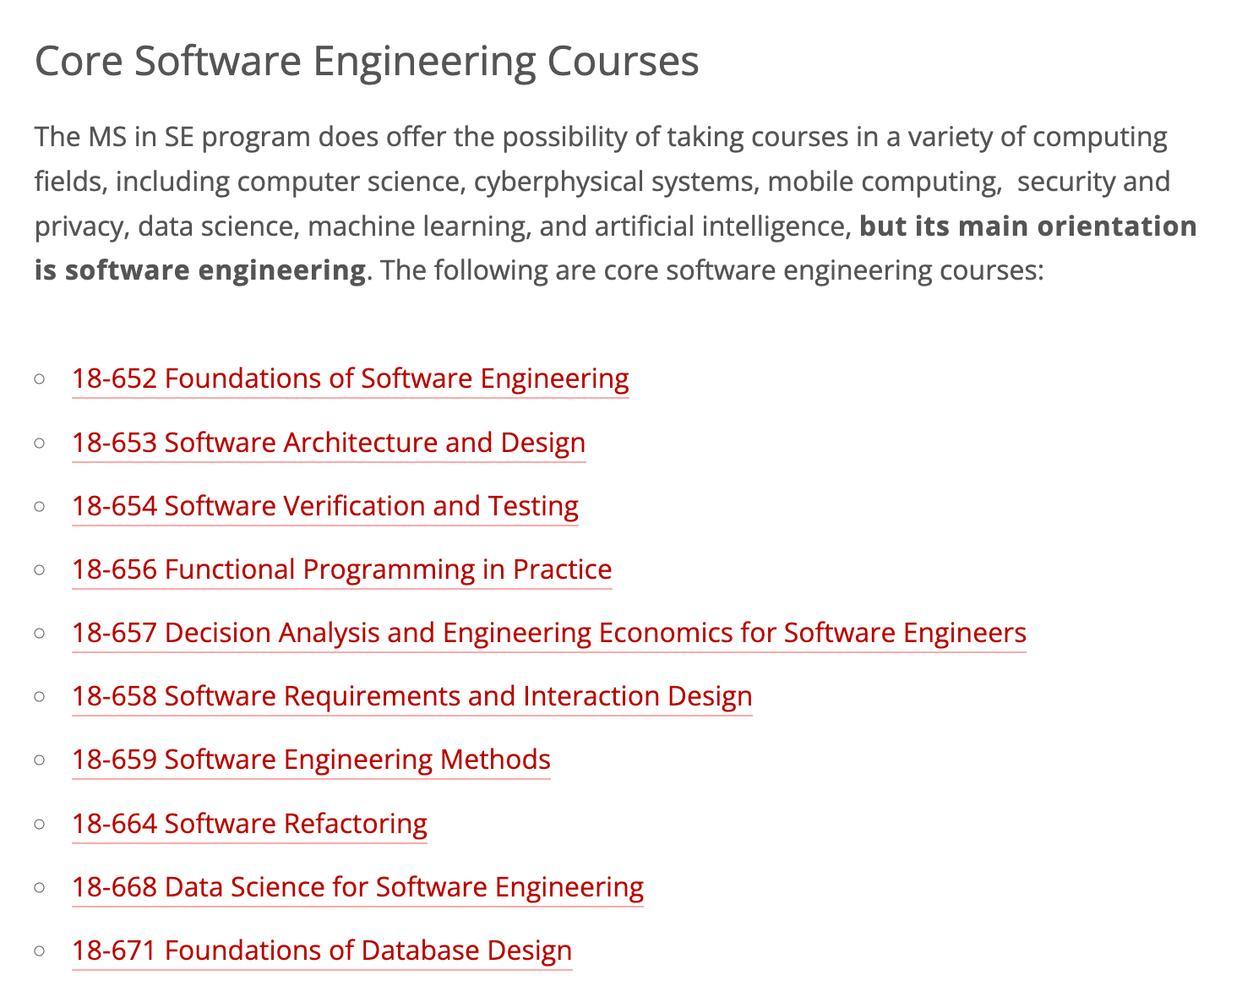Open 18-671 Foundations of Database Design link
This screenshot has height=997, width=1242.
(321, 951)
